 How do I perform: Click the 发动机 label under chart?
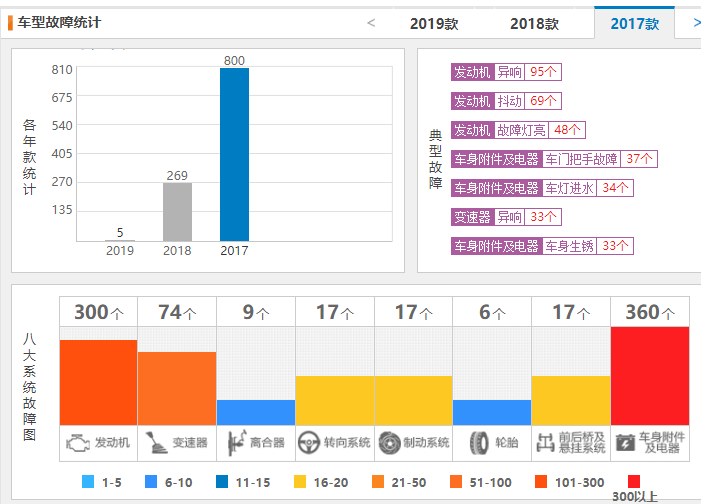(x=112, y=443)
